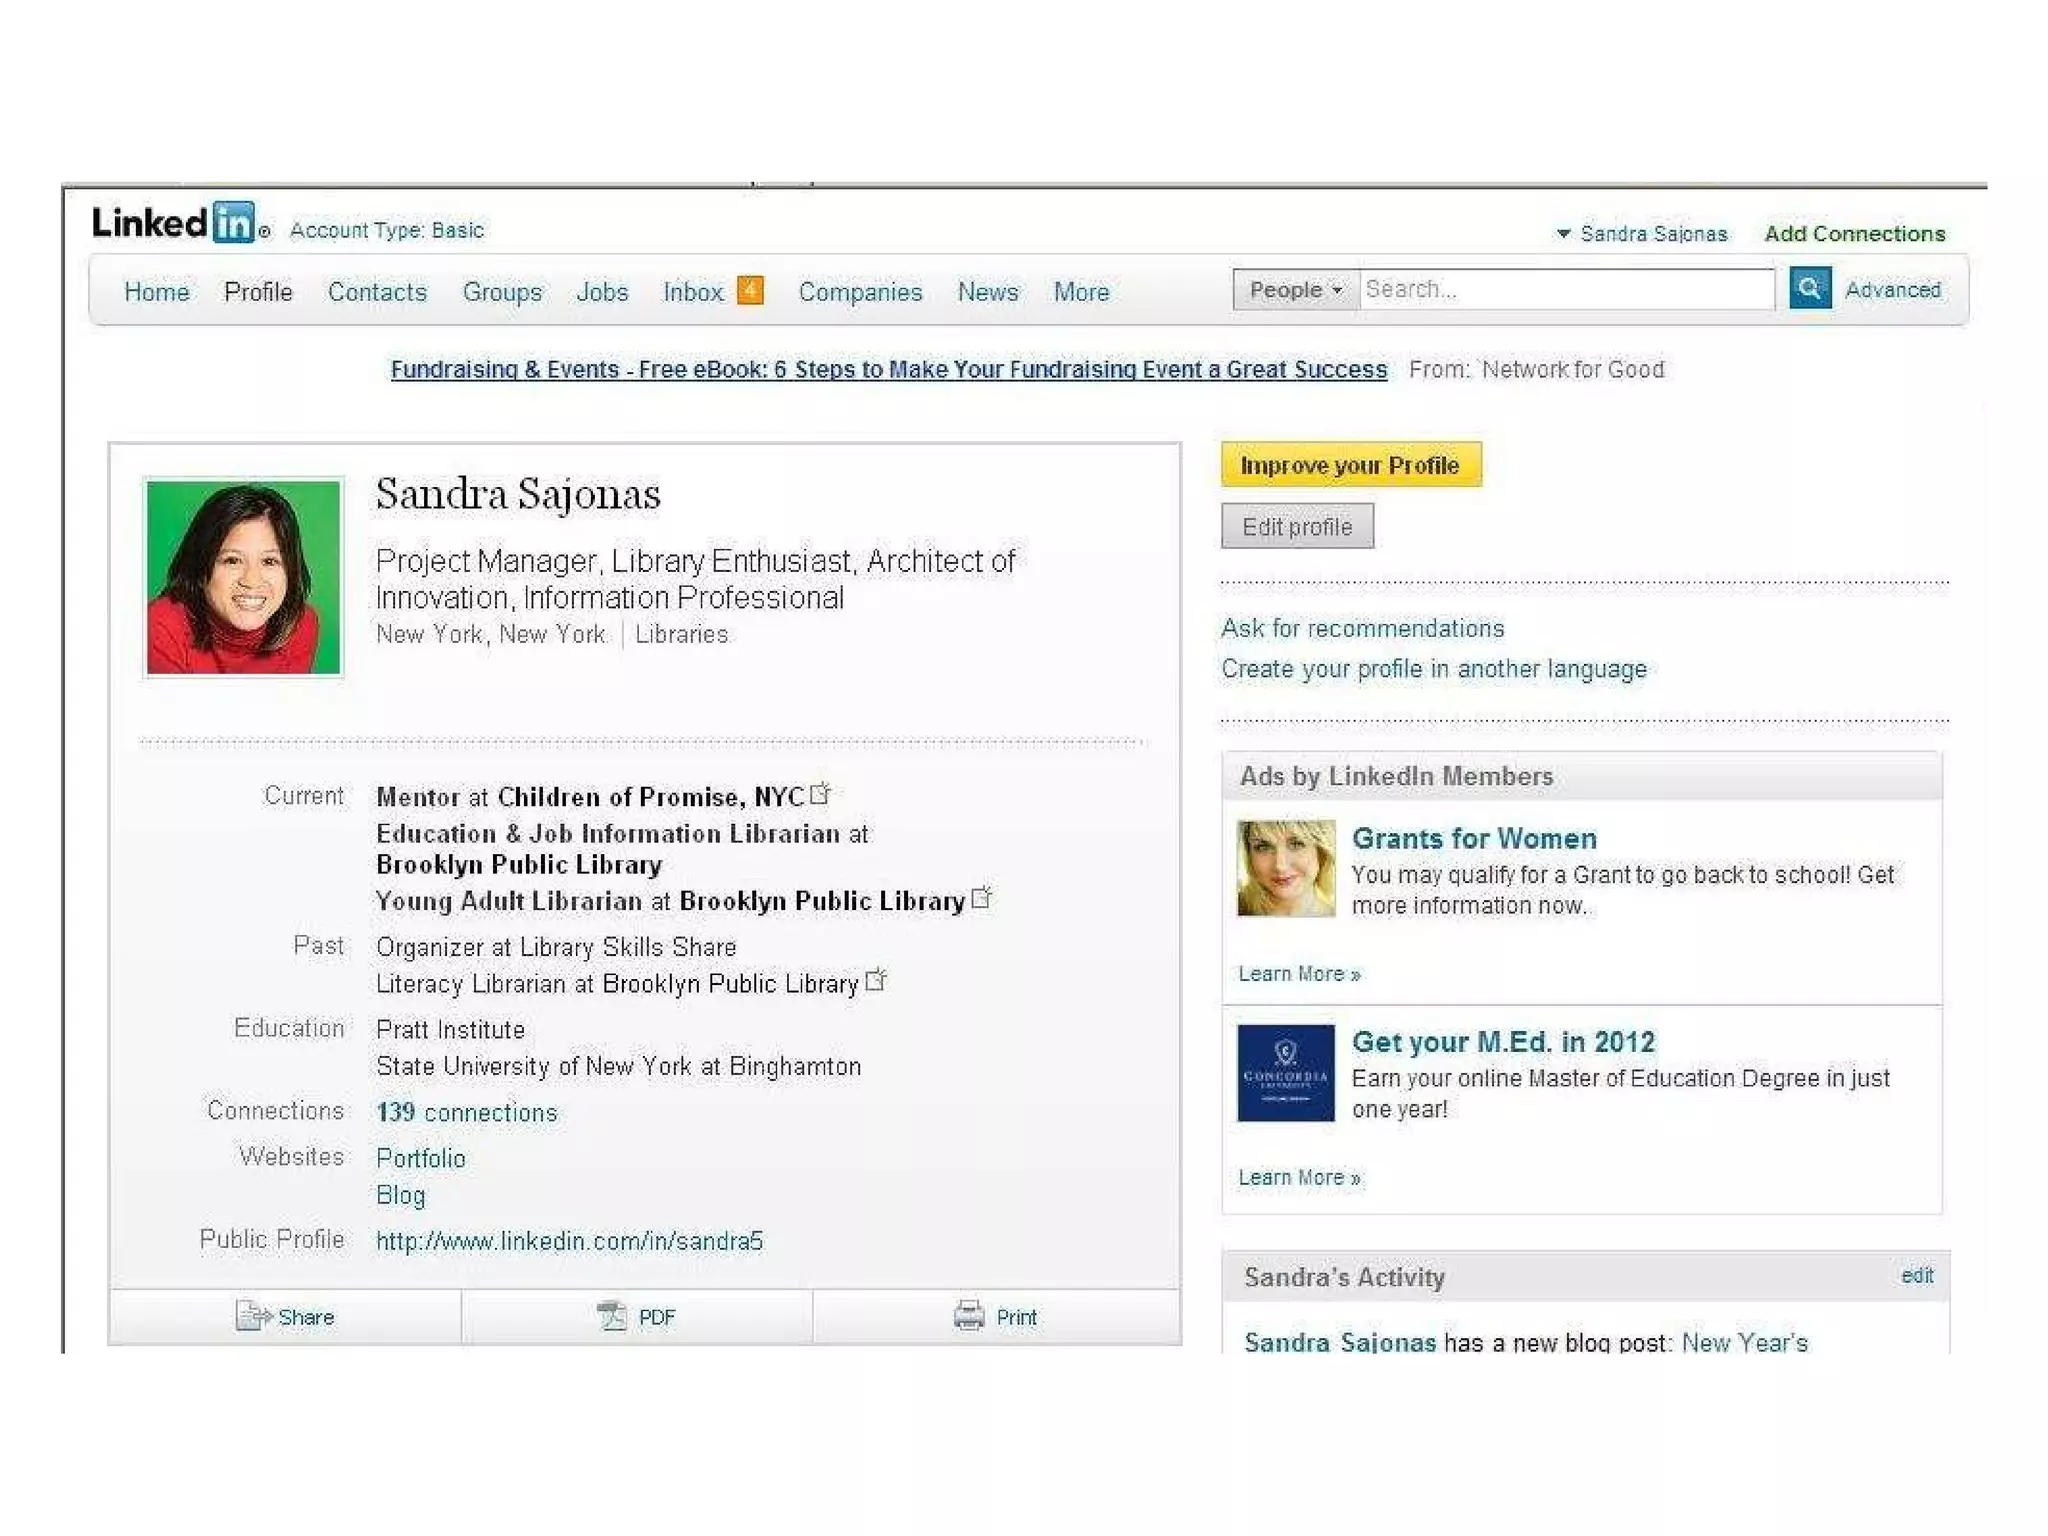The image size is (2048, 1536).
Task: Click the Edit profile button
Action: coord(1297,527)
